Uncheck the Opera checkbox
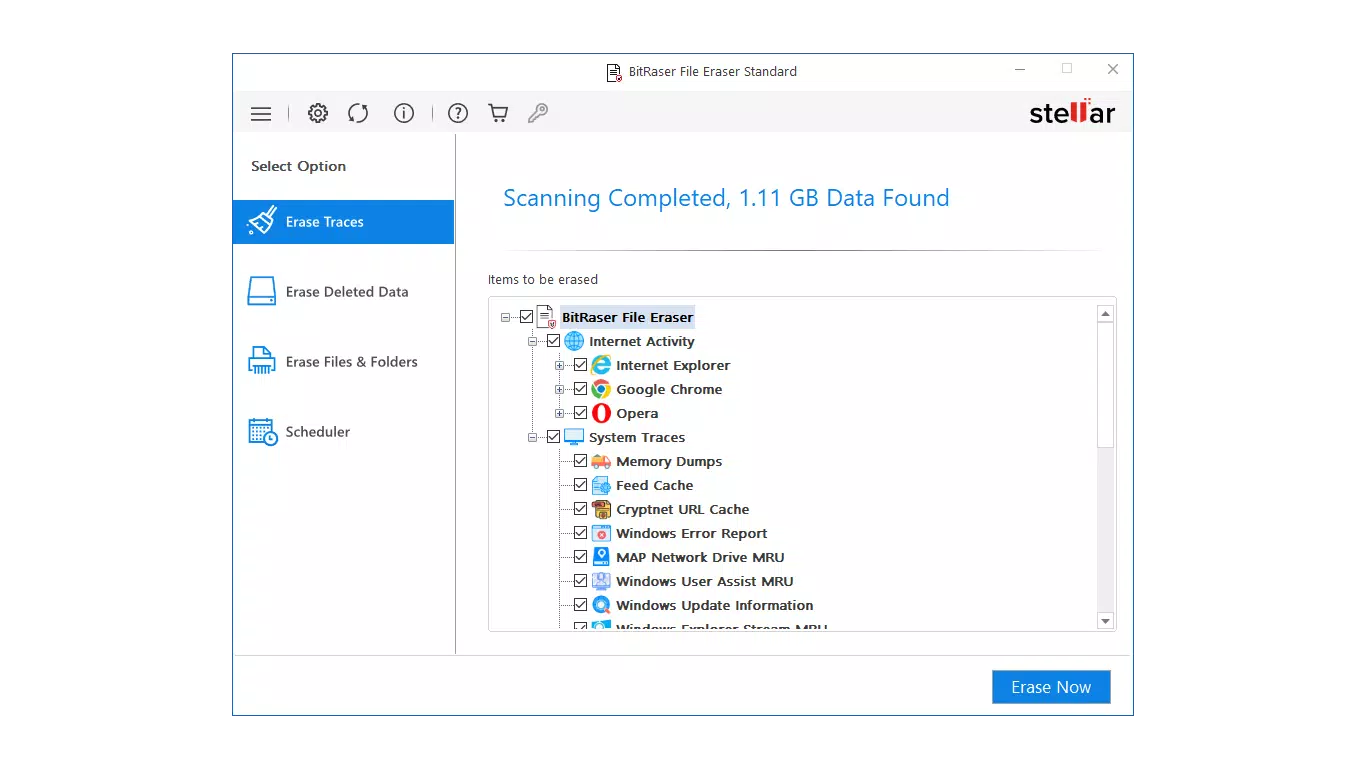Image resolution: width=1366 pixels, height=768 pixels. [x=581, y=413]
